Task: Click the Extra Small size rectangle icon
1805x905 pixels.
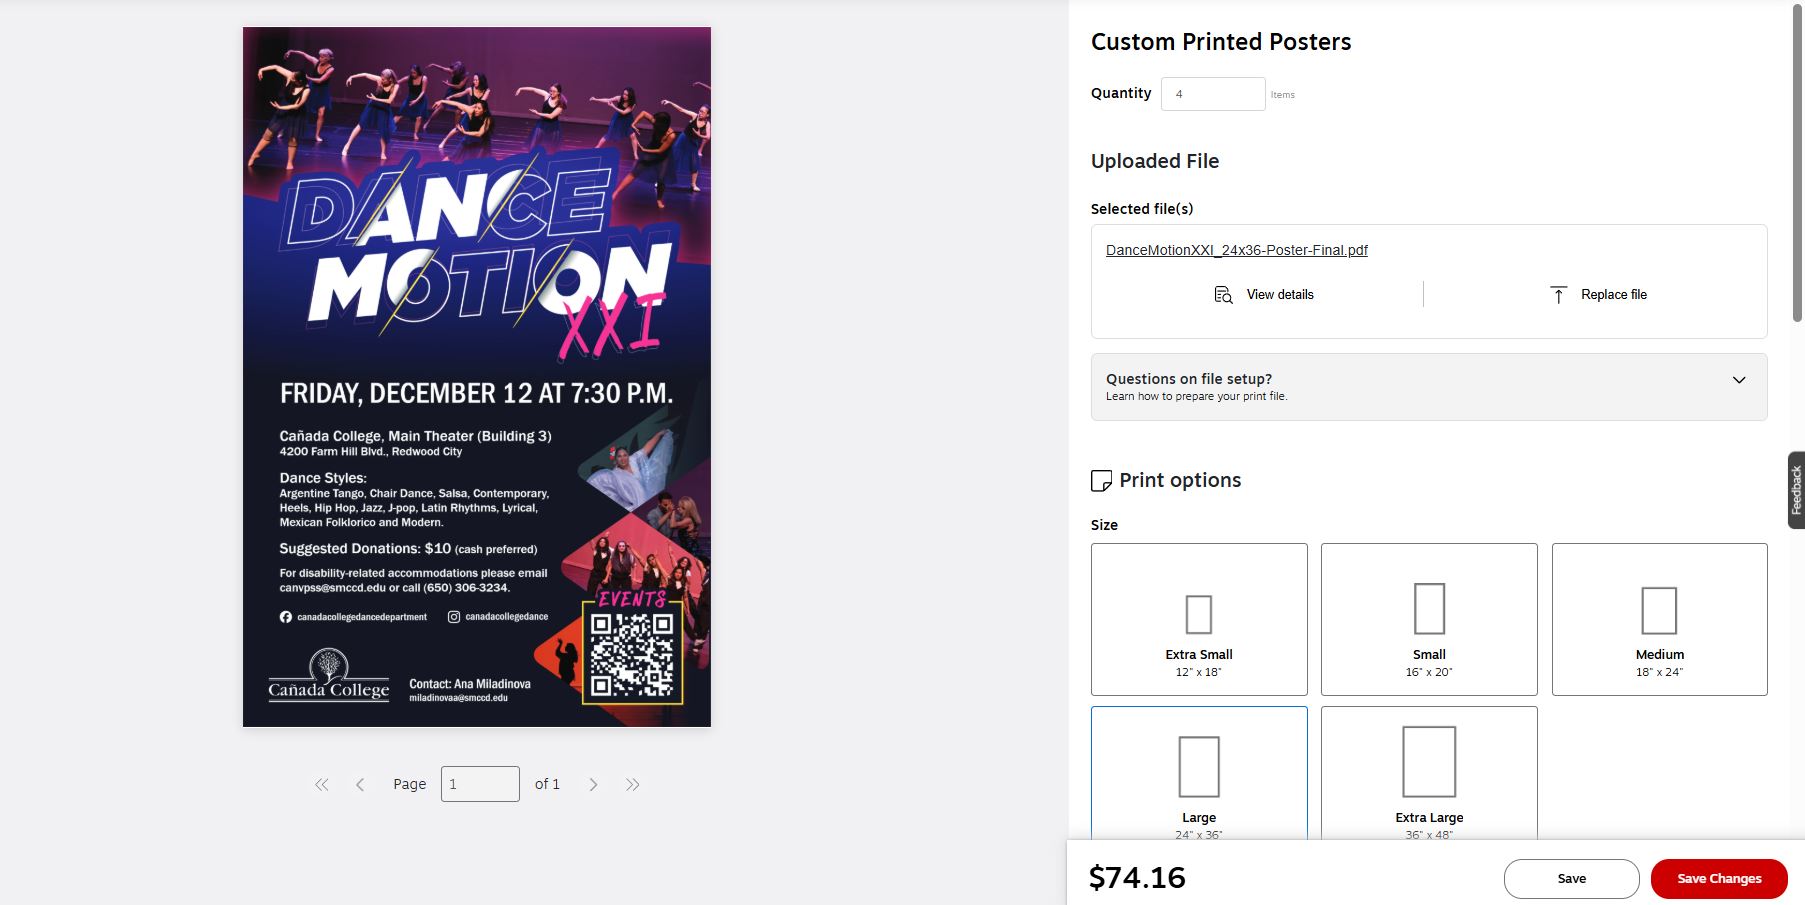Action: 1199,614
